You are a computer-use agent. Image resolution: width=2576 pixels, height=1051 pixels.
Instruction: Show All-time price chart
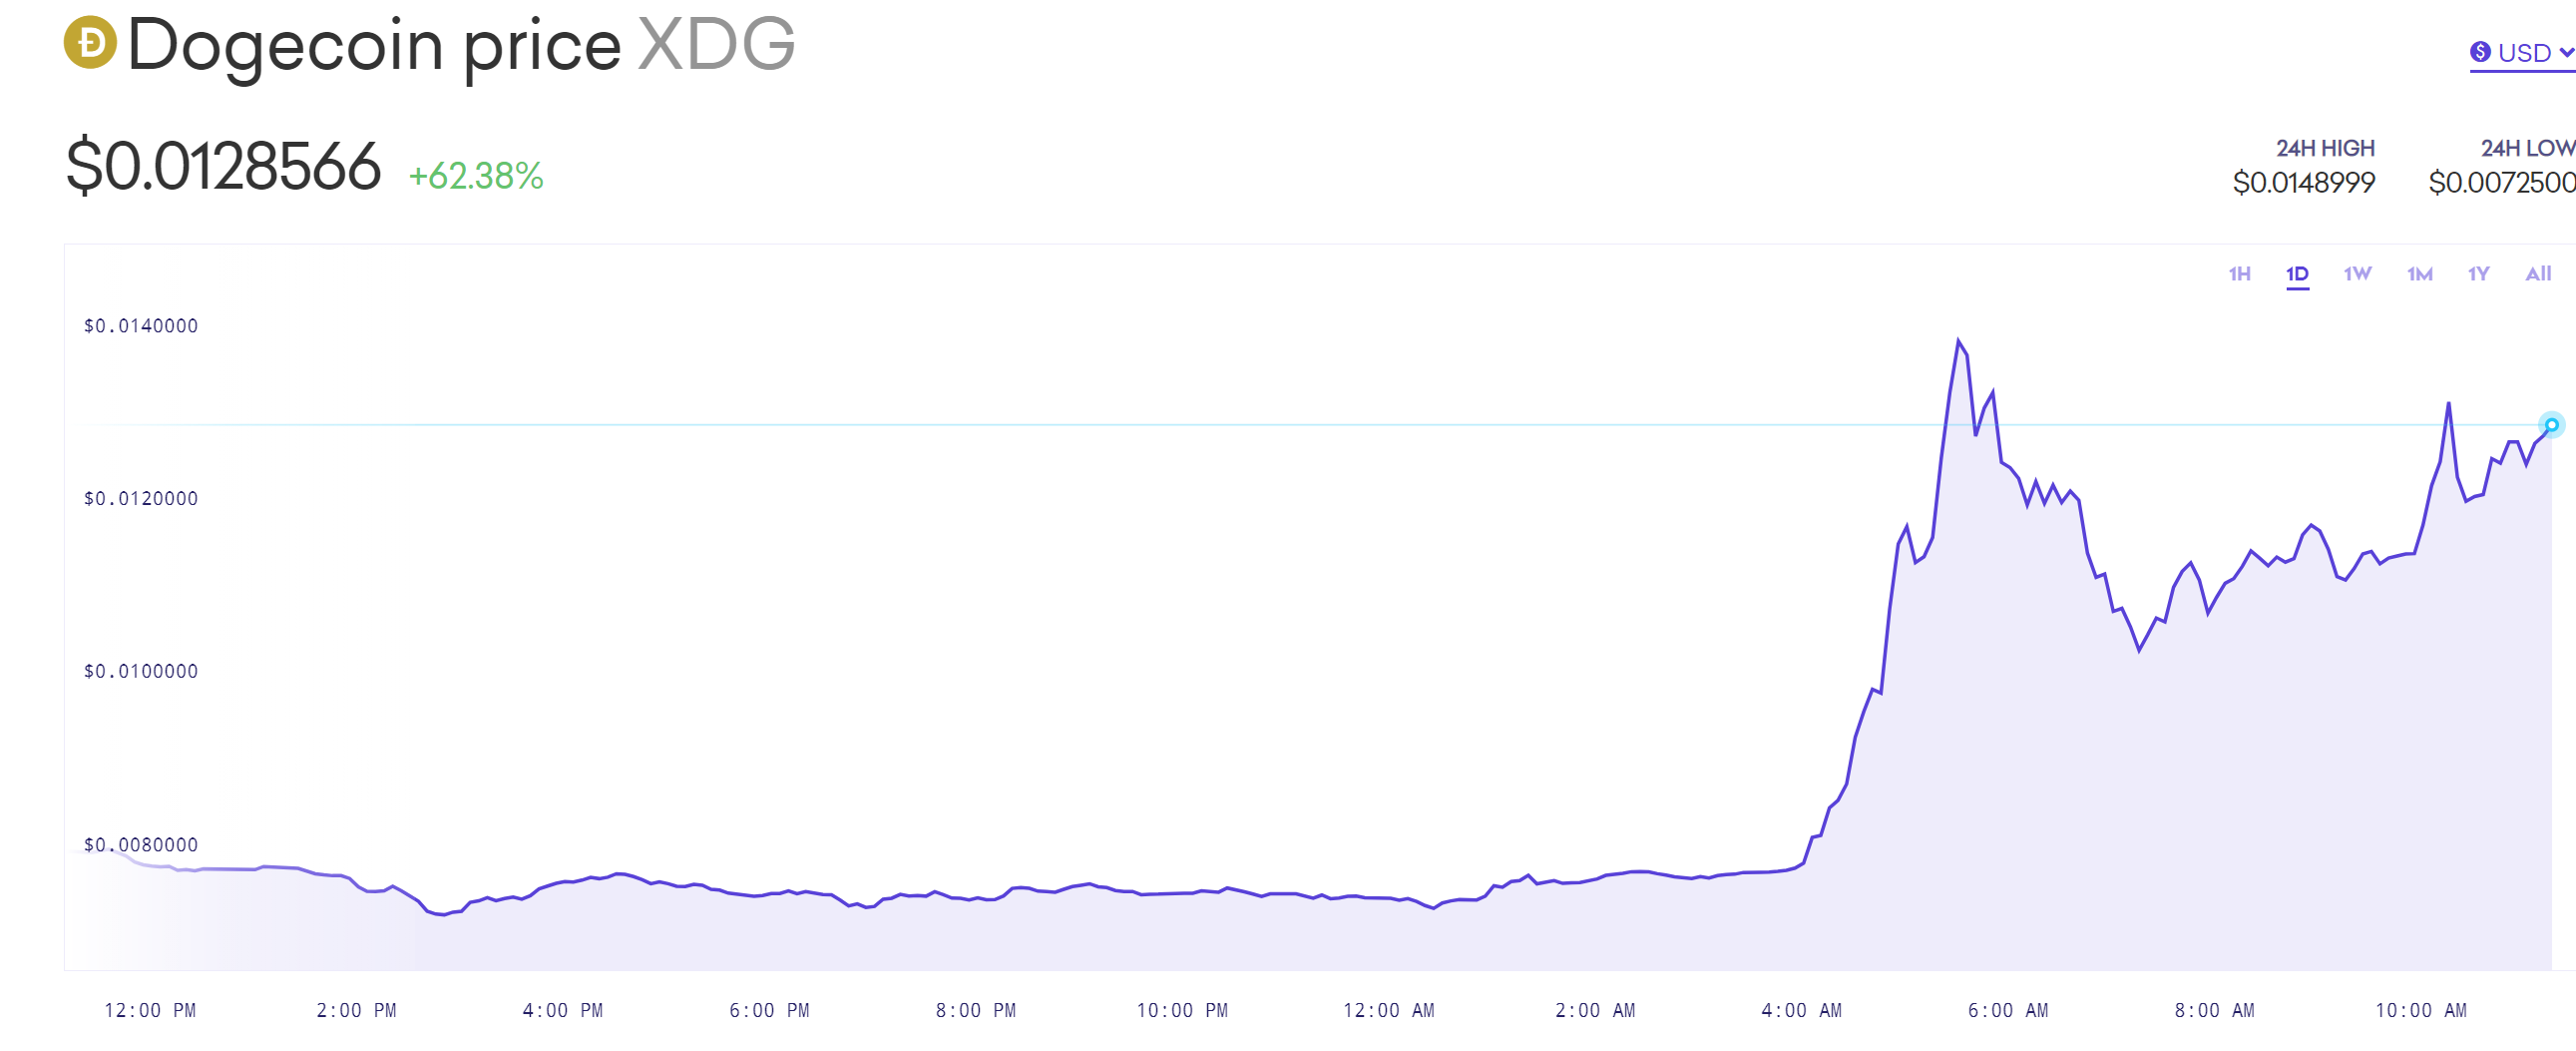point(2538,274)
